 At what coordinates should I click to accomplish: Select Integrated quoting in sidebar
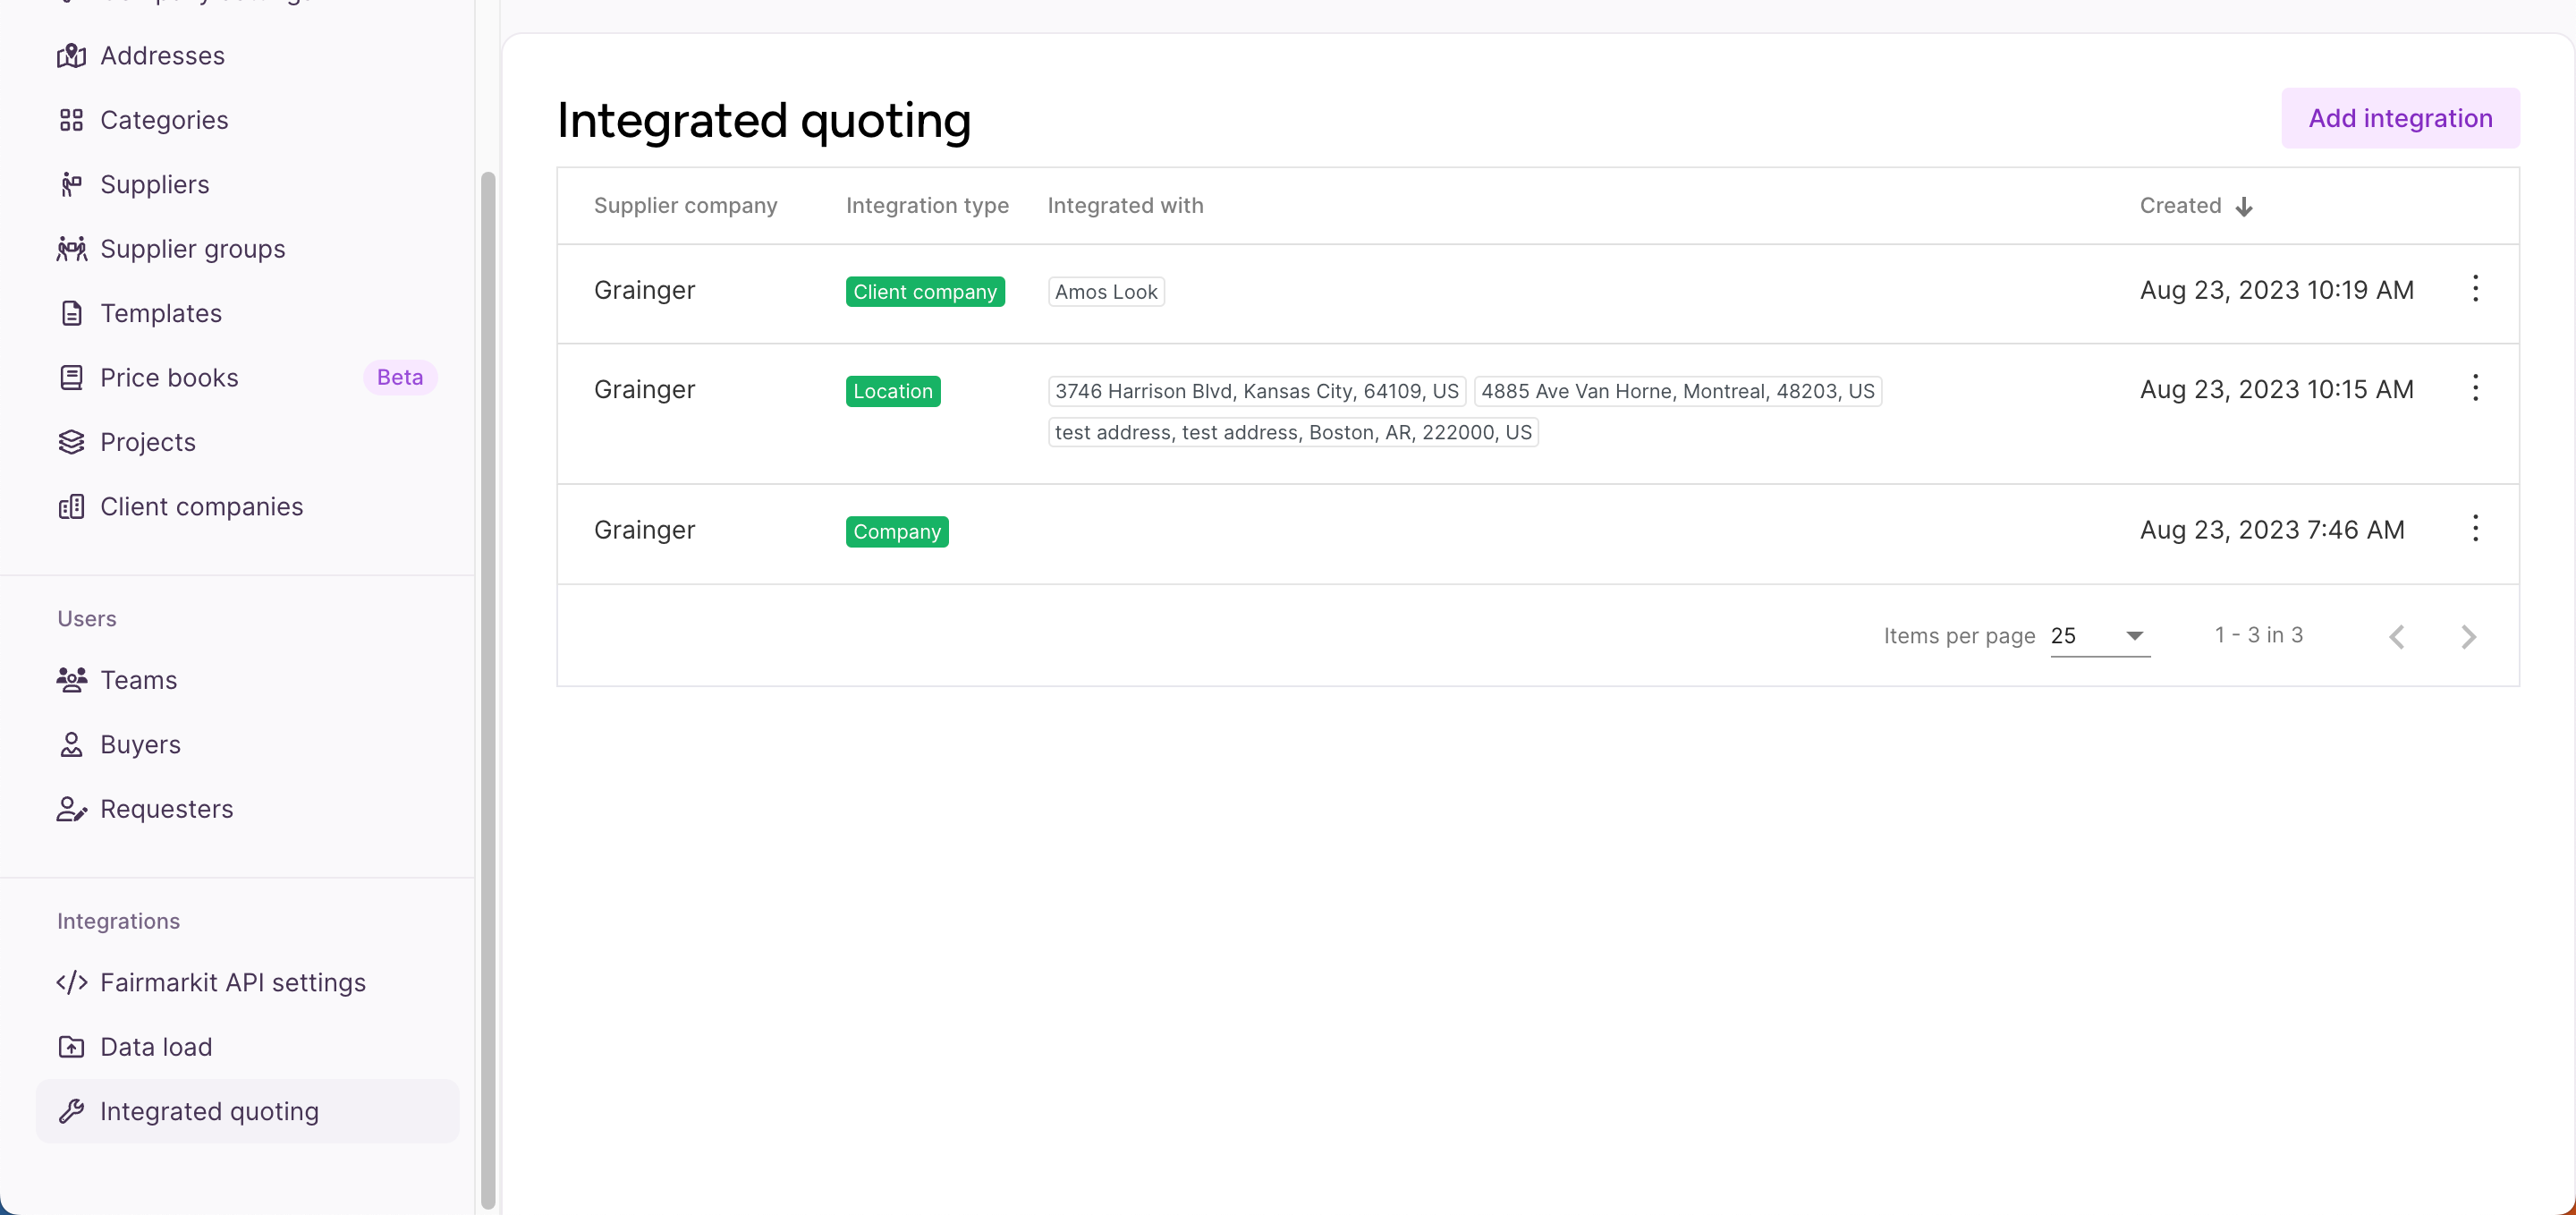tap(247, 1111)
